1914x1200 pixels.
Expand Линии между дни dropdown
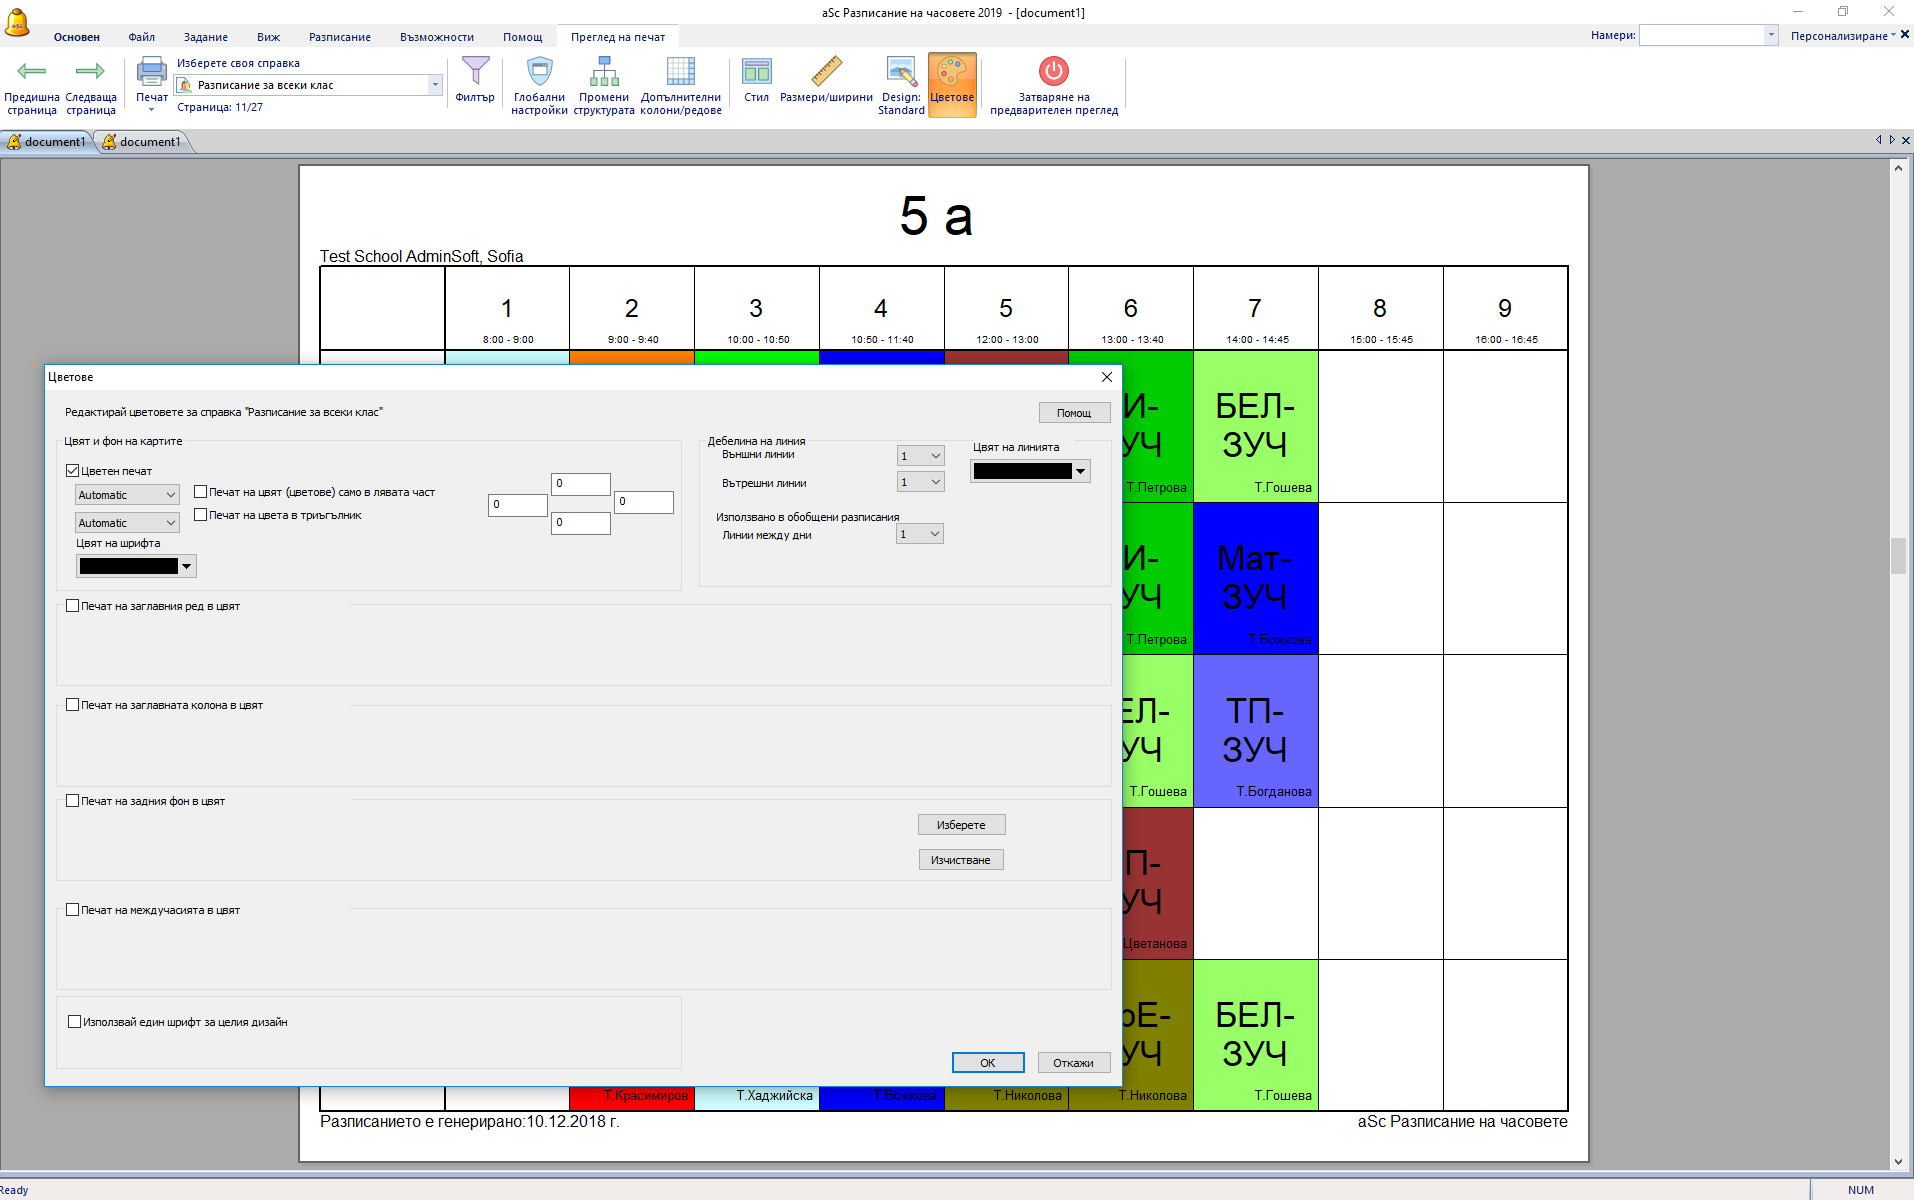(x=935, y=534)
